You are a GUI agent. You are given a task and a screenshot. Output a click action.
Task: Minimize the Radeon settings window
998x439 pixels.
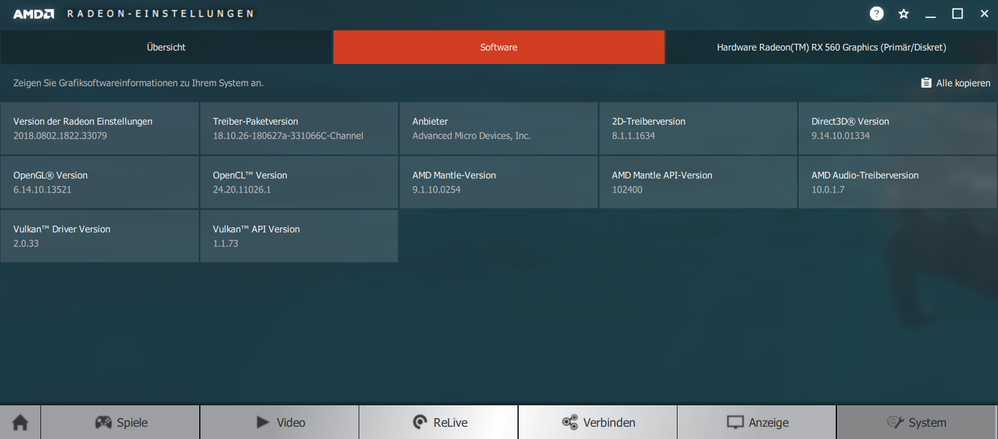(931, 14)
